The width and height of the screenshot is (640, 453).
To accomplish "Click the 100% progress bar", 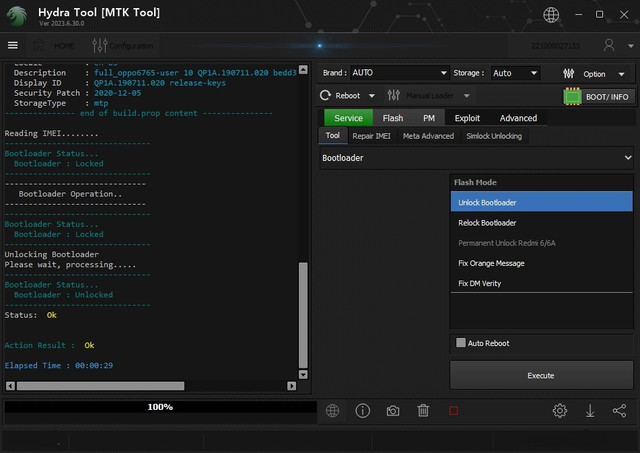I will click(160, 407).
